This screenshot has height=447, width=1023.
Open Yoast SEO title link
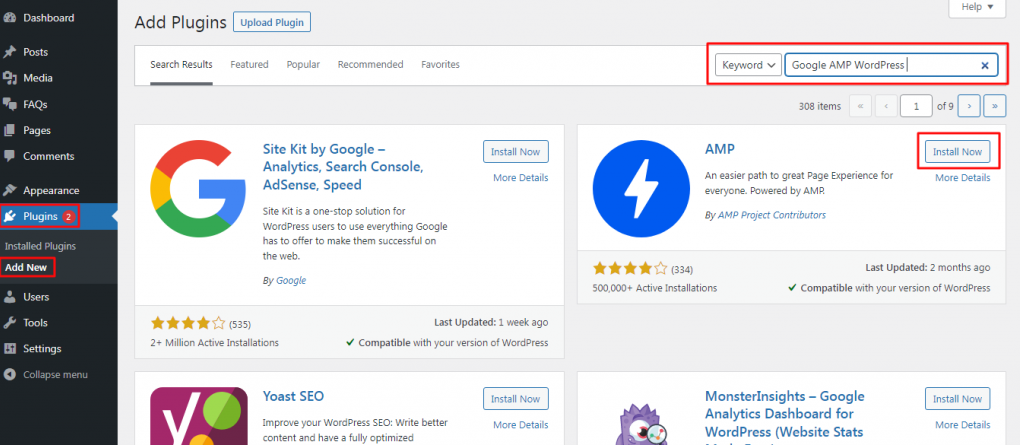coord(293,396)
